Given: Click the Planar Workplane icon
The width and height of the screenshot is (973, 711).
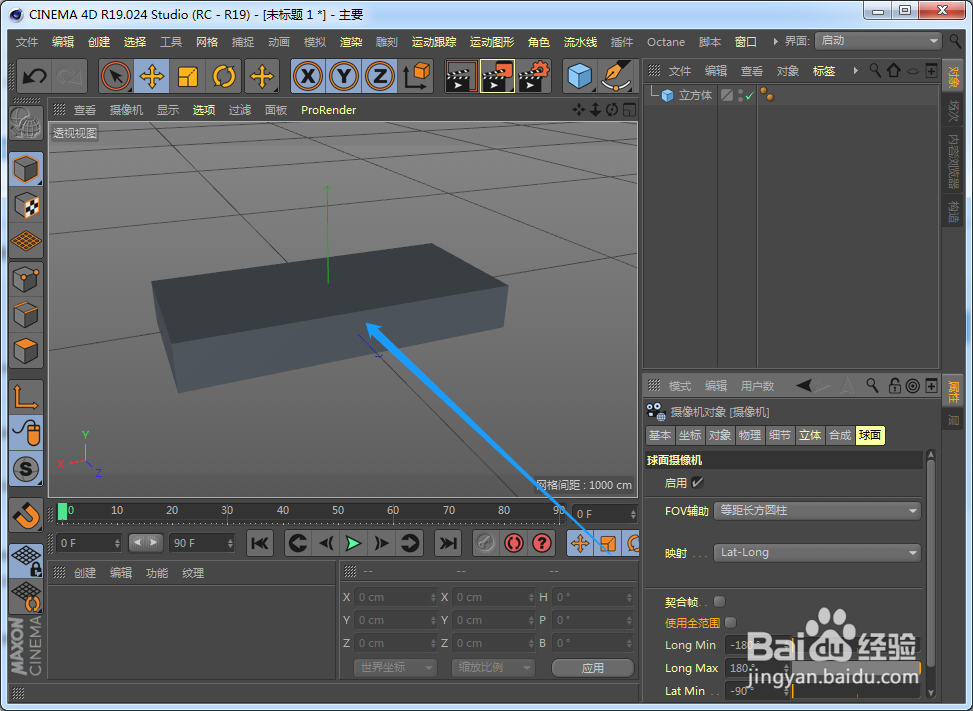Looking at the screenshot, I should coord(25,596).
